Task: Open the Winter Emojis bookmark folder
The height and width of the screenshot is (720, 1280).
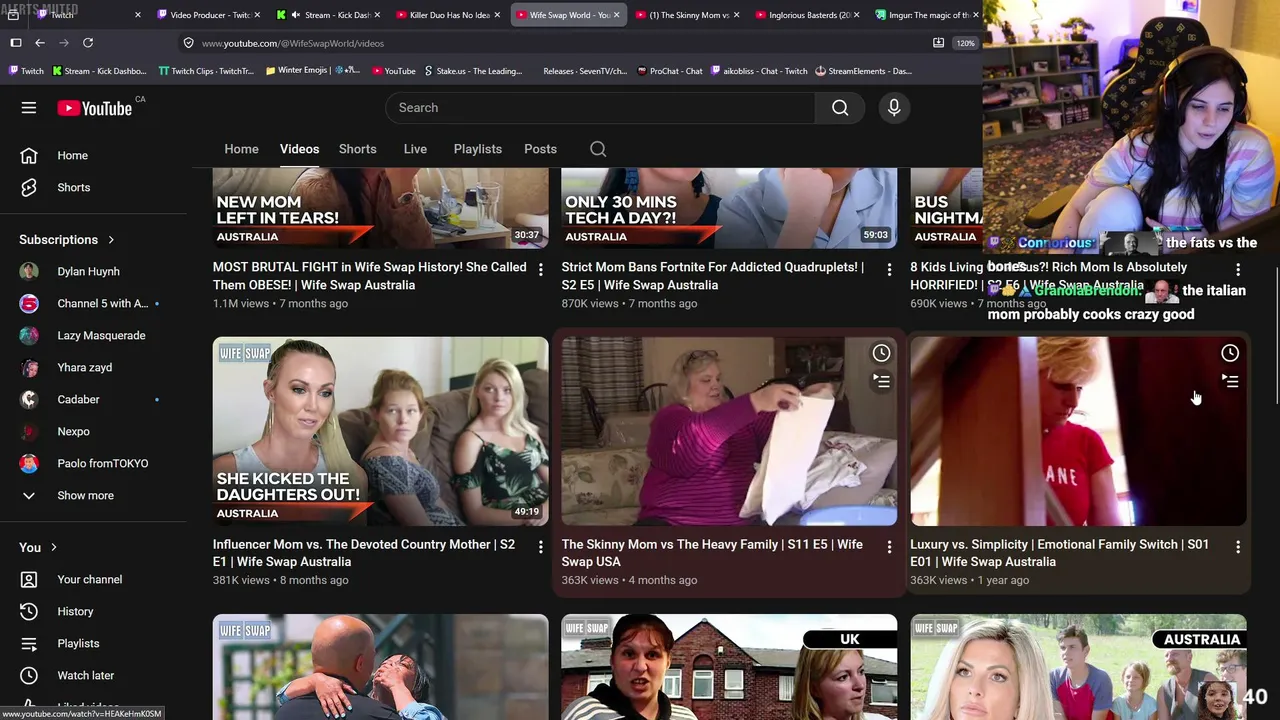Action: [312, 71]
